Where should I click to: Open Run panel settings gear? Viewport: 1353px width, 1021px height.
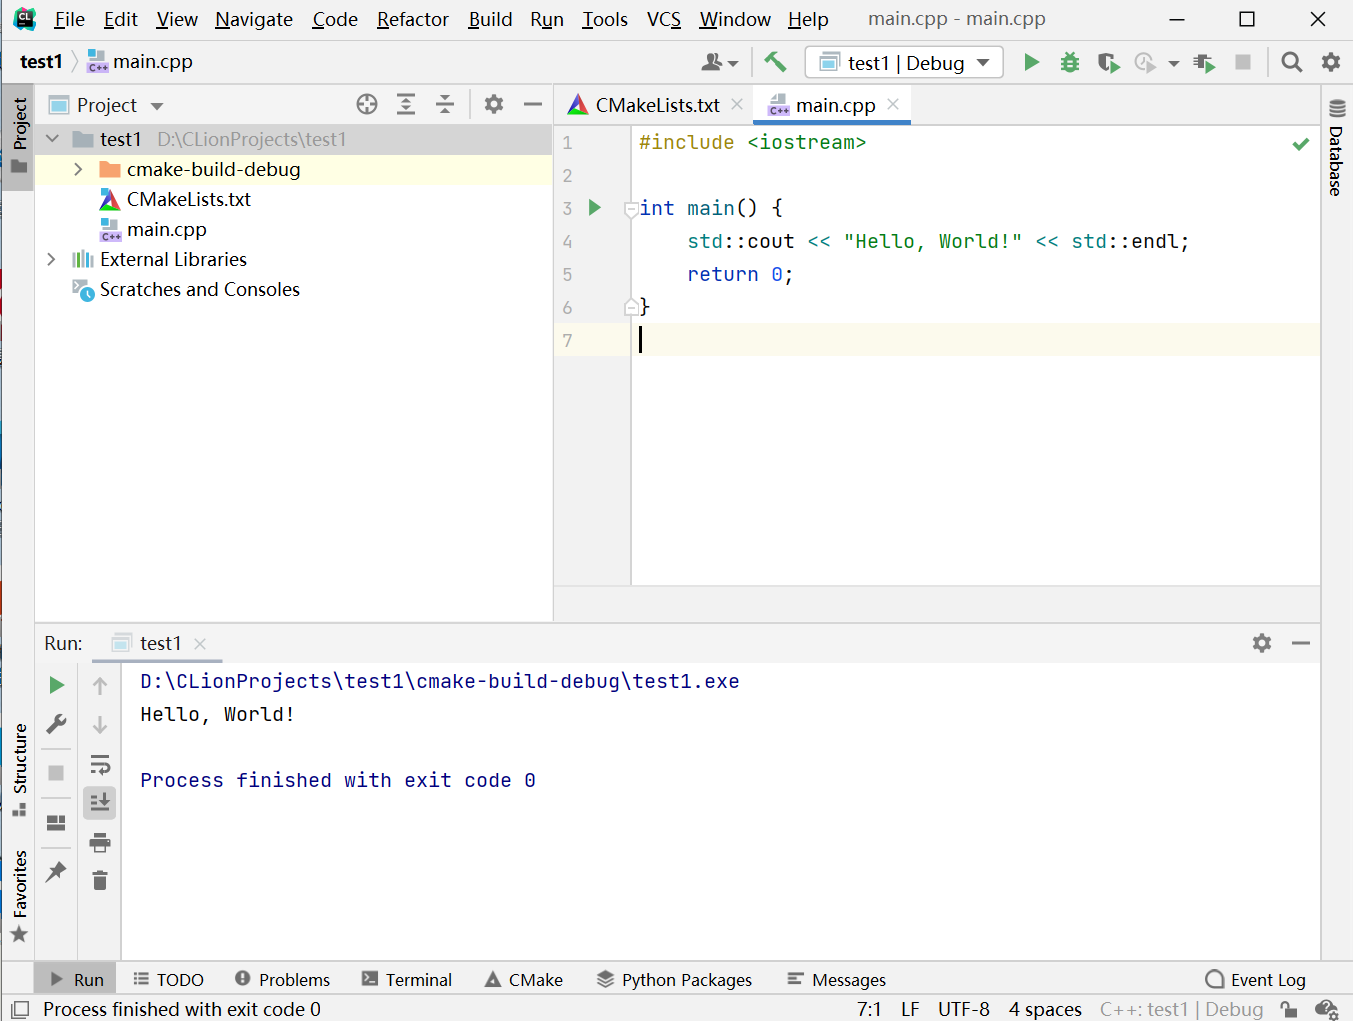(1262, 643)
